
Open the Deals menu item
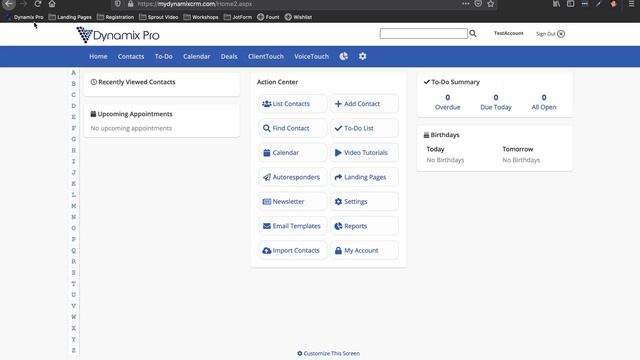tap(229, 56)
